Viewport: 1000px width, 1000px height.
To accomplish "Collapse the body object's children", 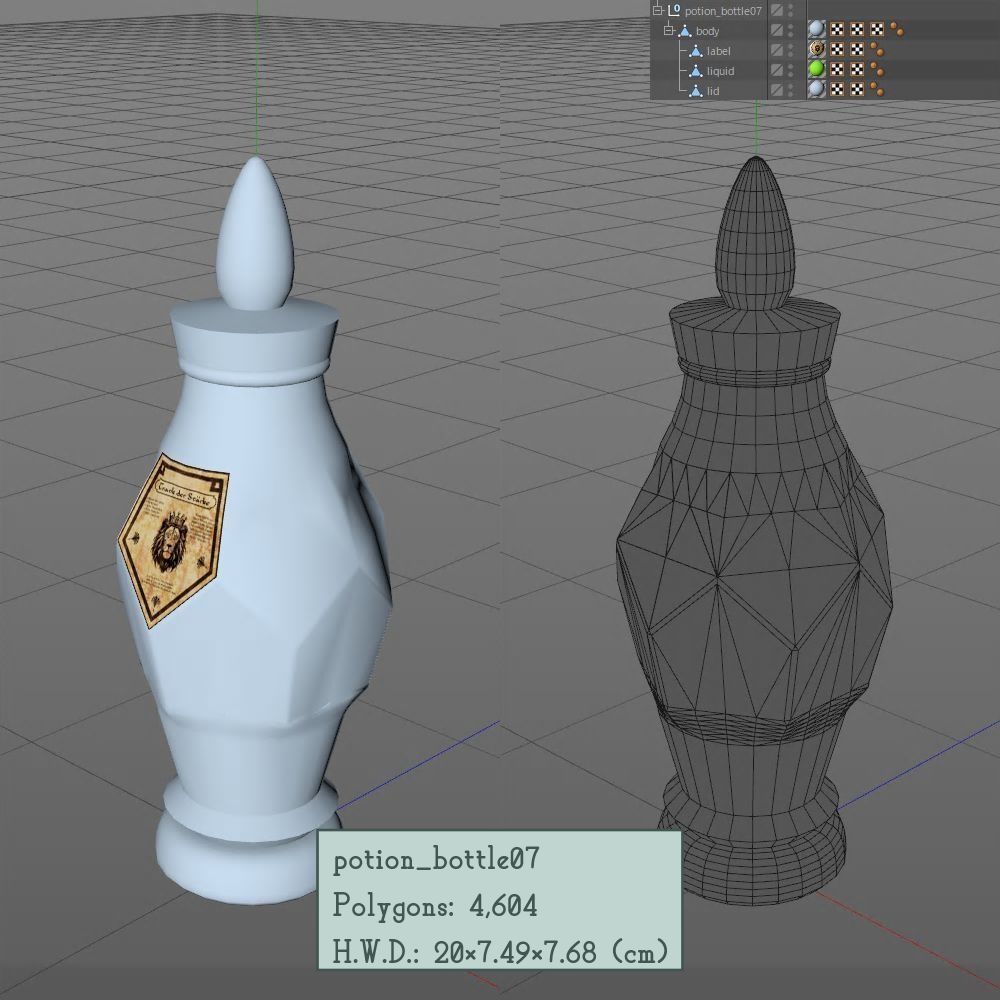I will pyautogui.click(x=668, y=31).
